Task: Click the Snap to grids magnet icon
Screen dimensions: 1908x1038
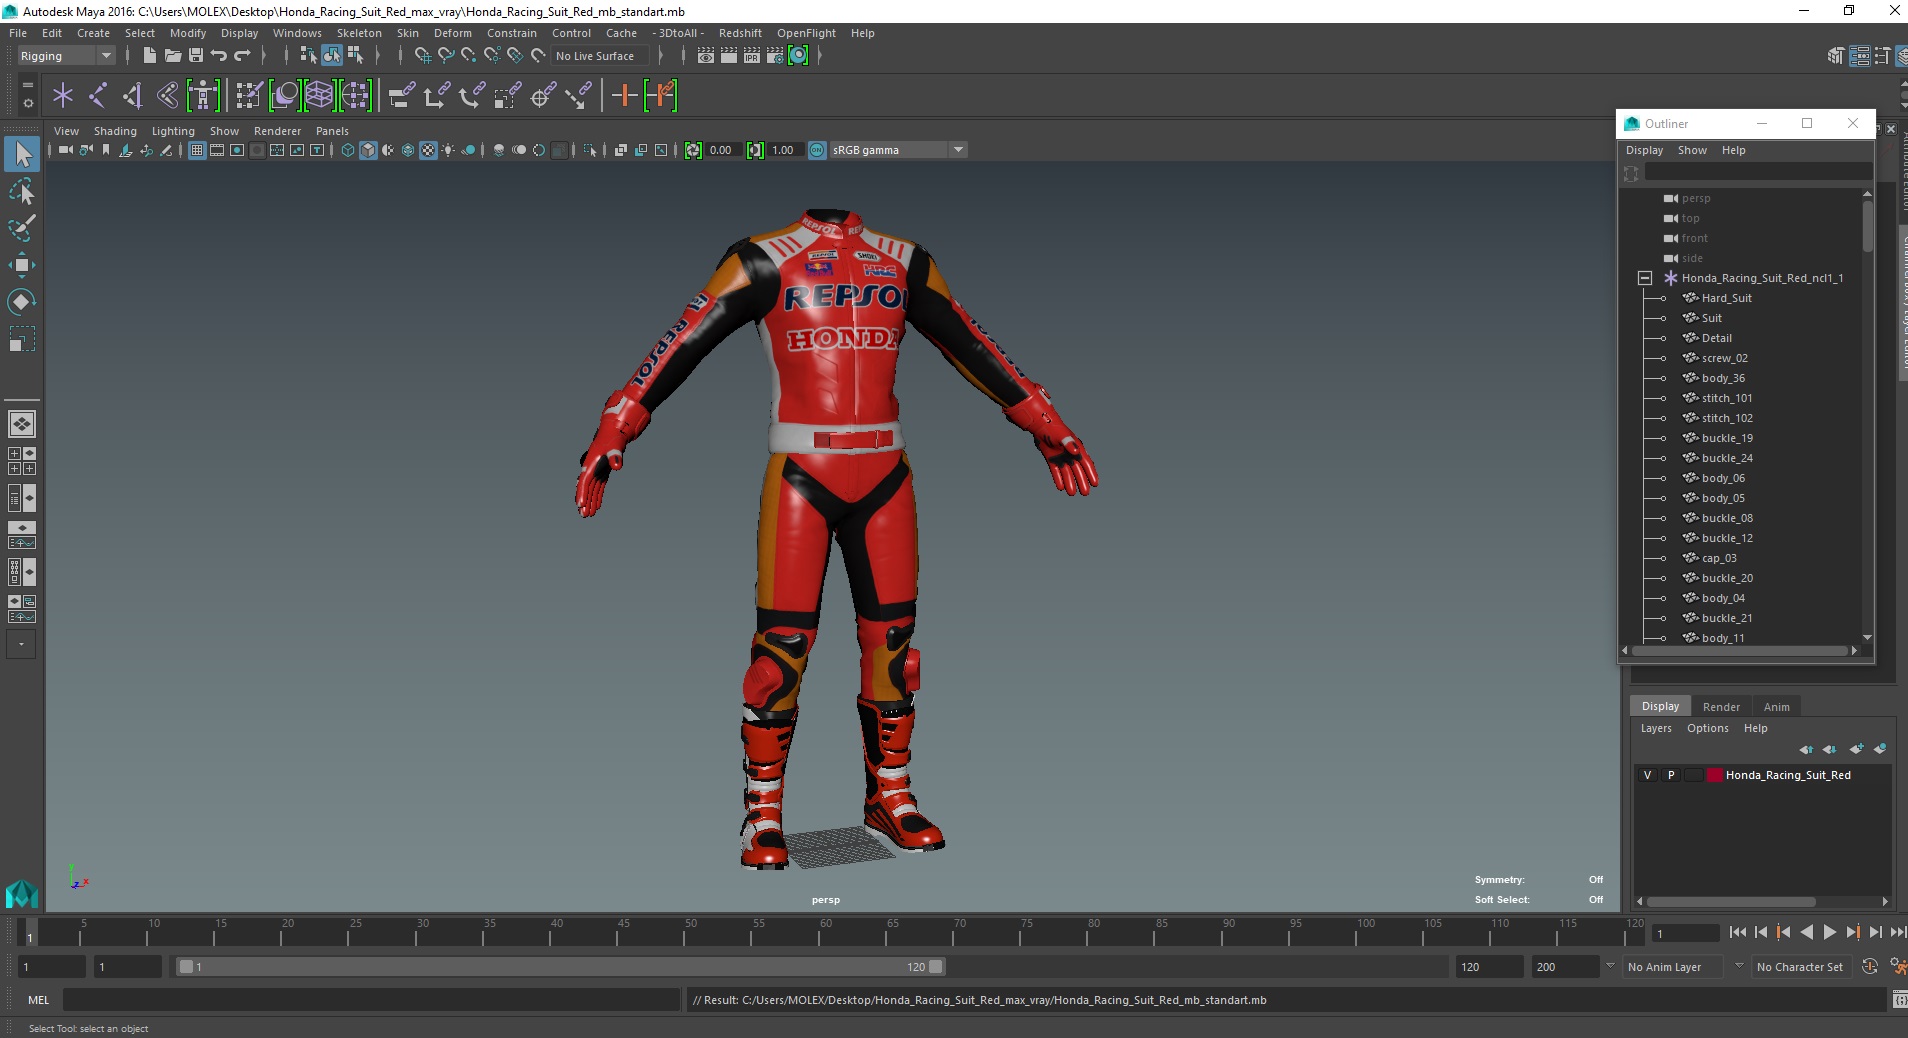Action: 423,56
